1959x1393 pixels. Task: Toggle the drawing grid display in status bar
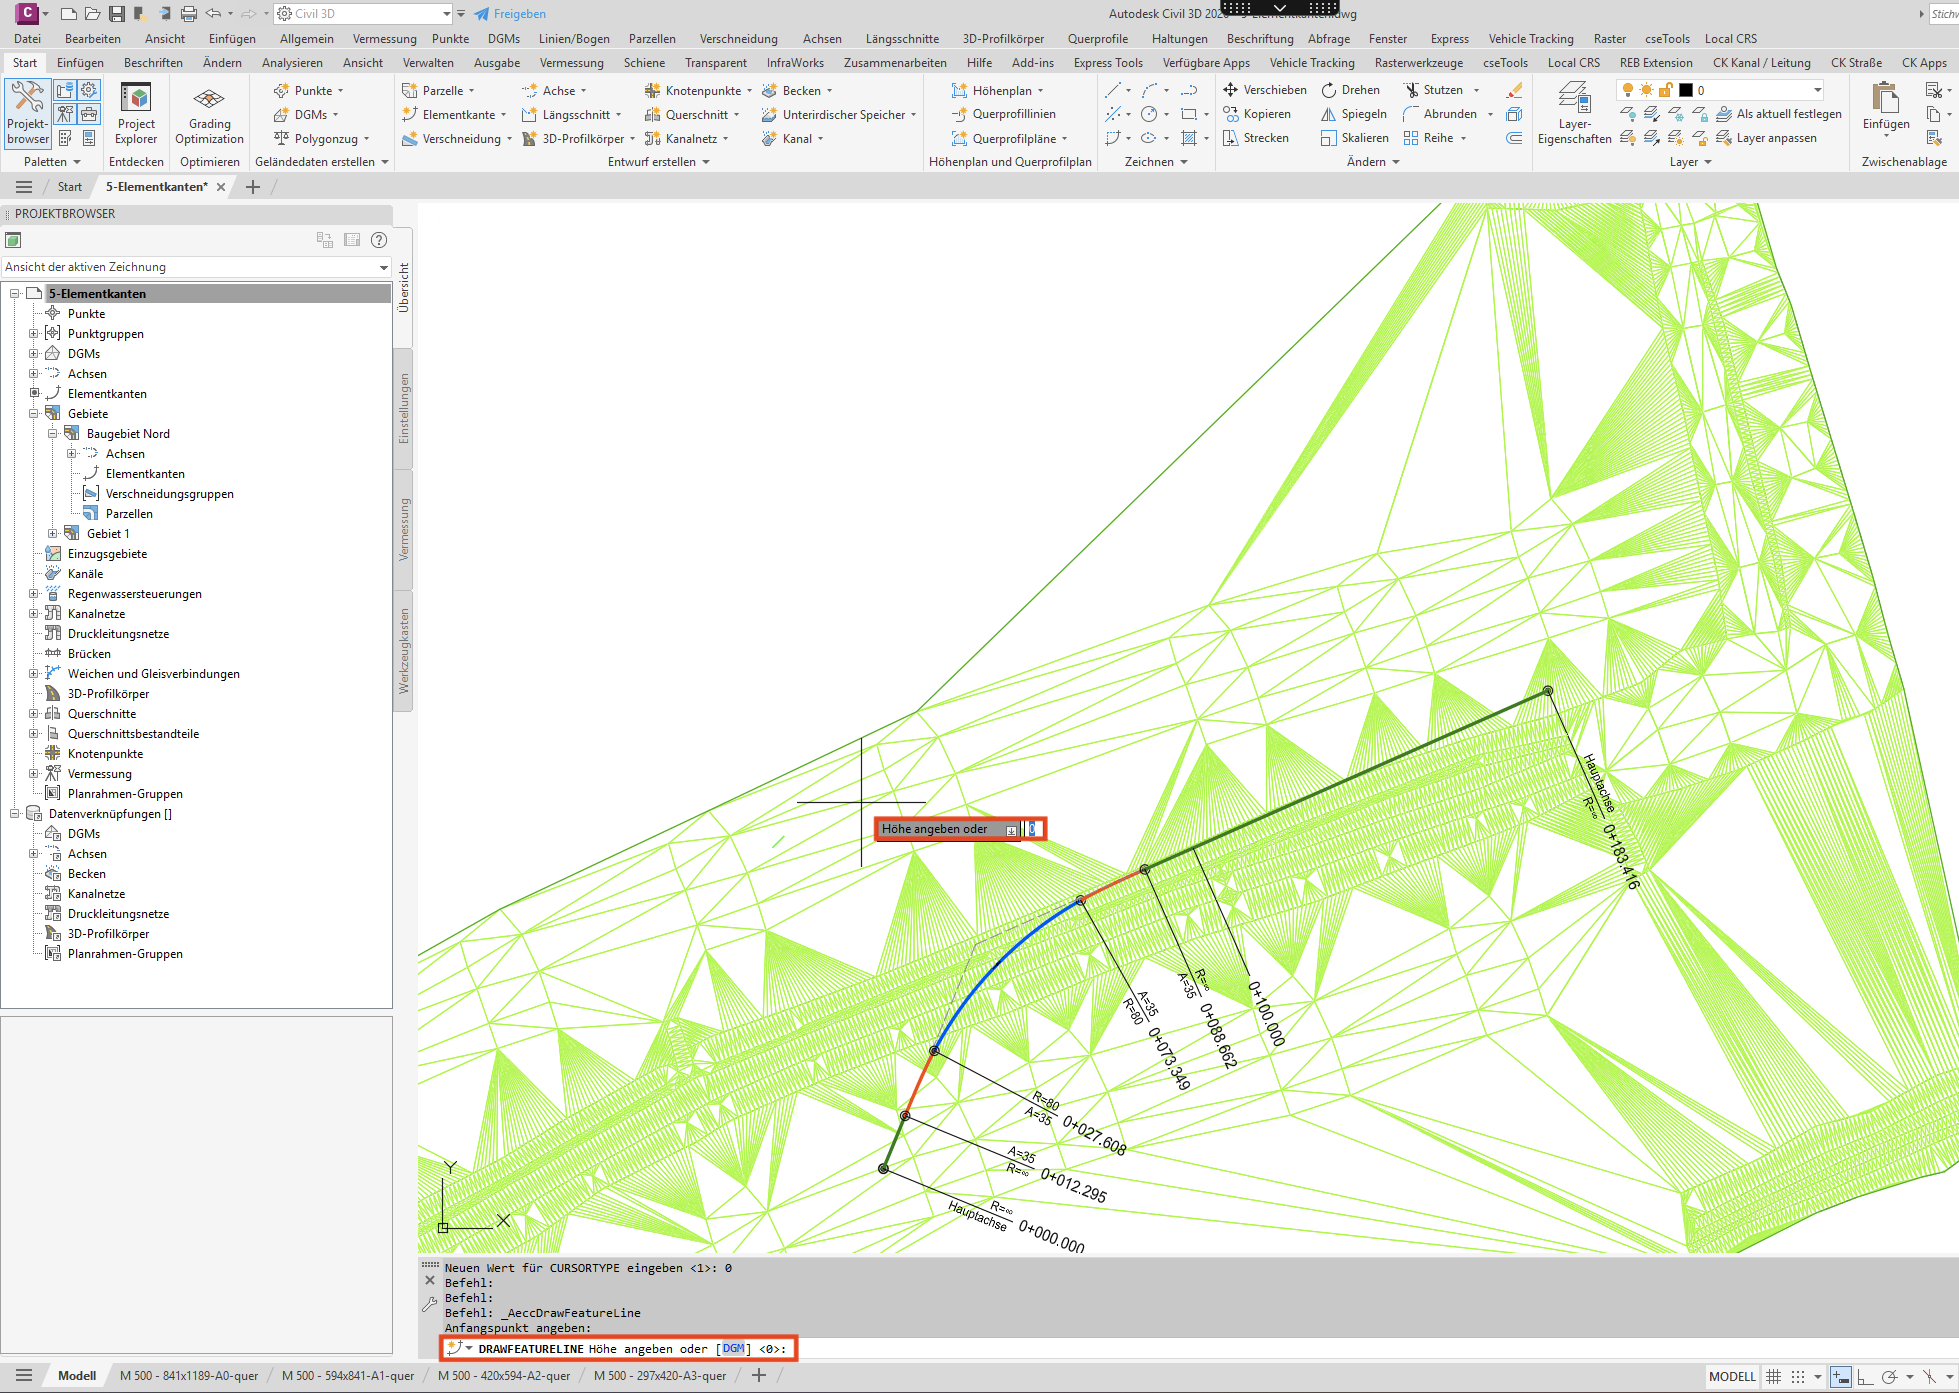click(x=1773, y=1377)
